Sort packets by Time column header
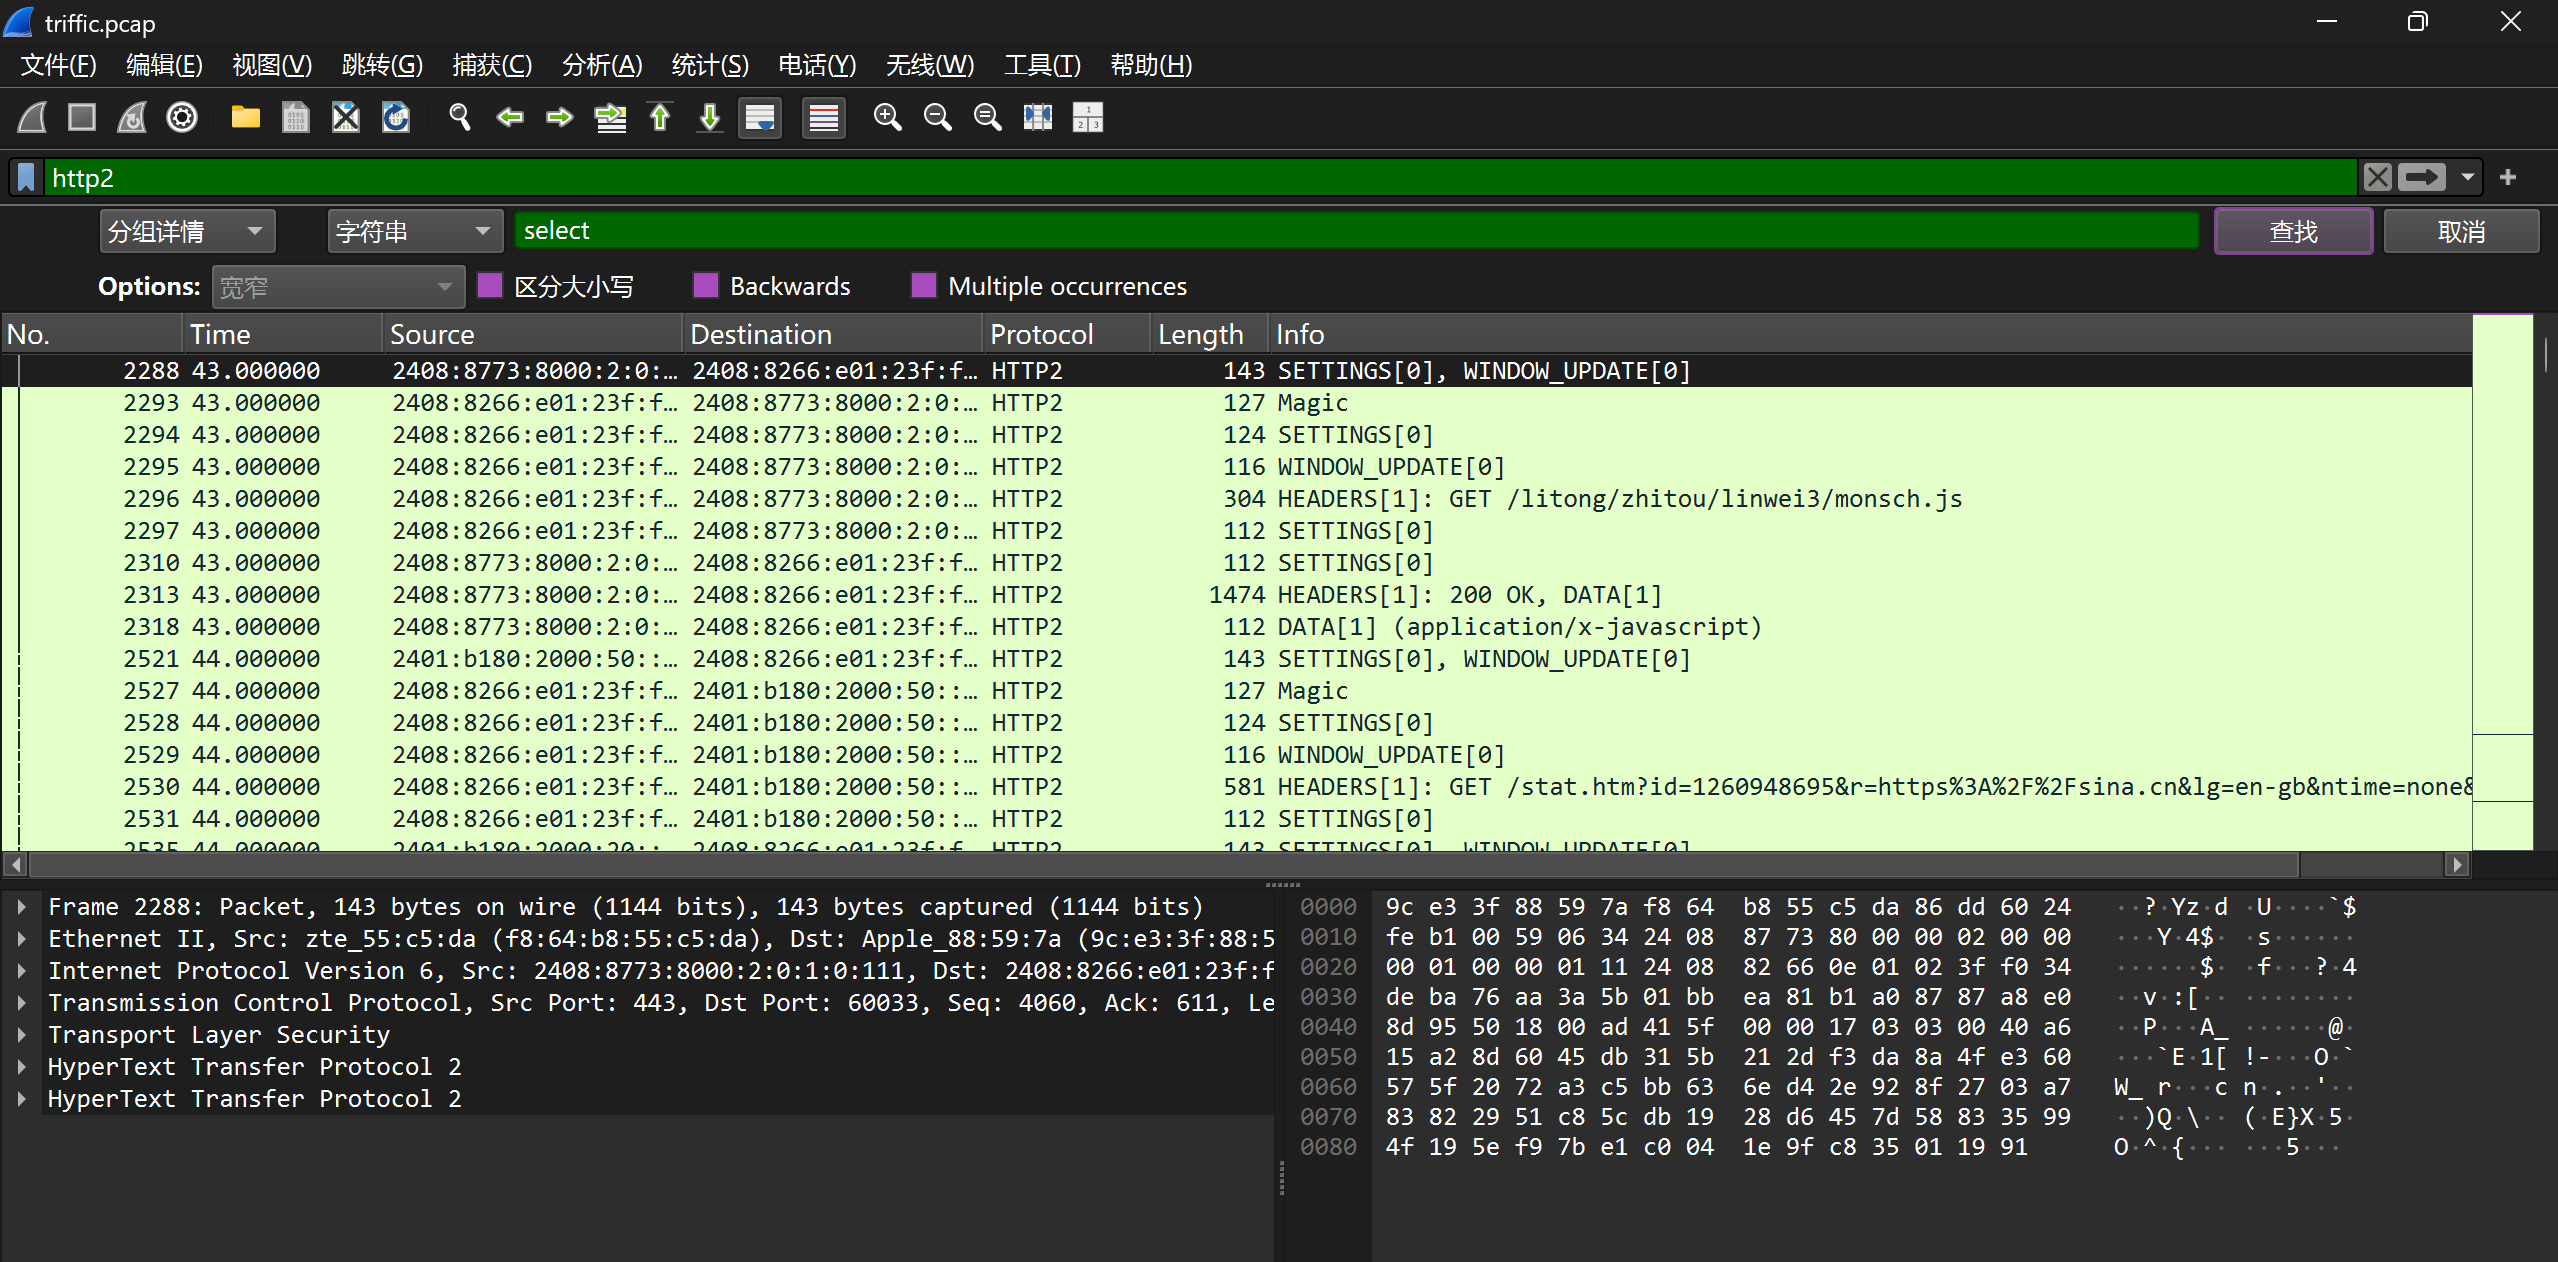Viewport: 2558px width, 1262px height. tap(283, 334)
